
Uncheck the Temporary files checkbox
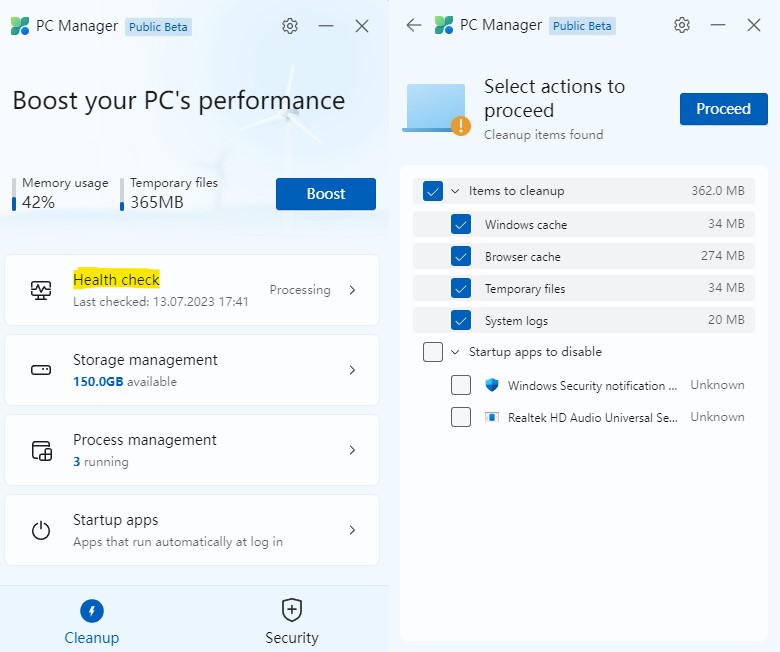point(461,288)
